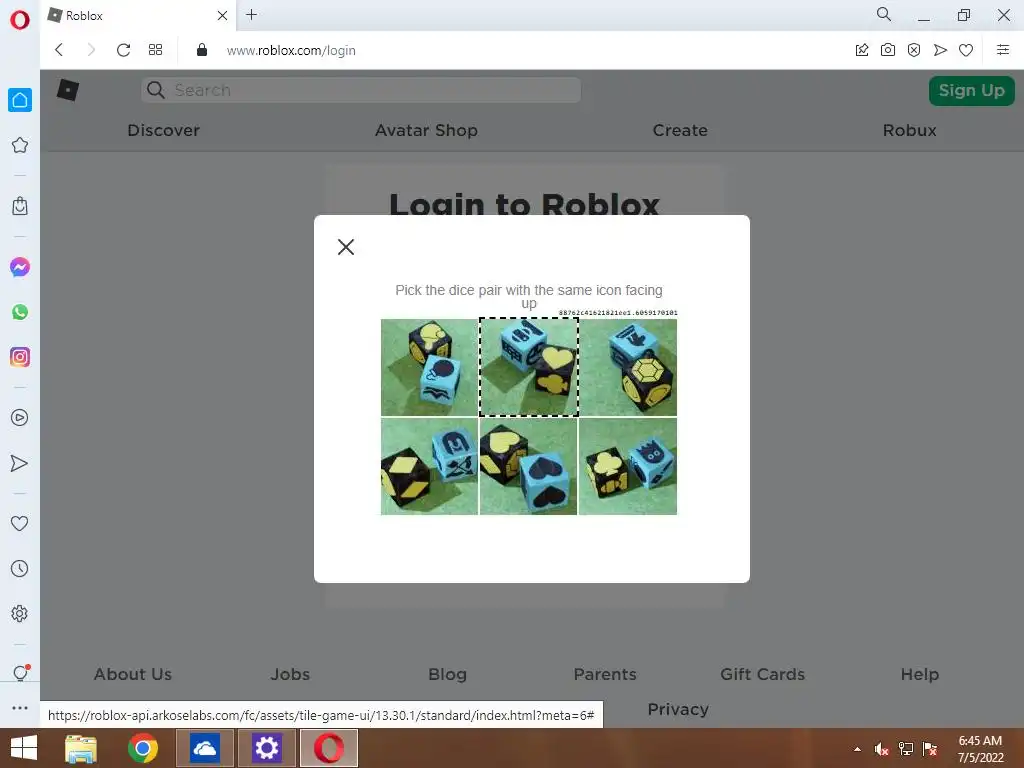1024x768 pixels.
Task: Send page to My Flow
Action: 940,50
